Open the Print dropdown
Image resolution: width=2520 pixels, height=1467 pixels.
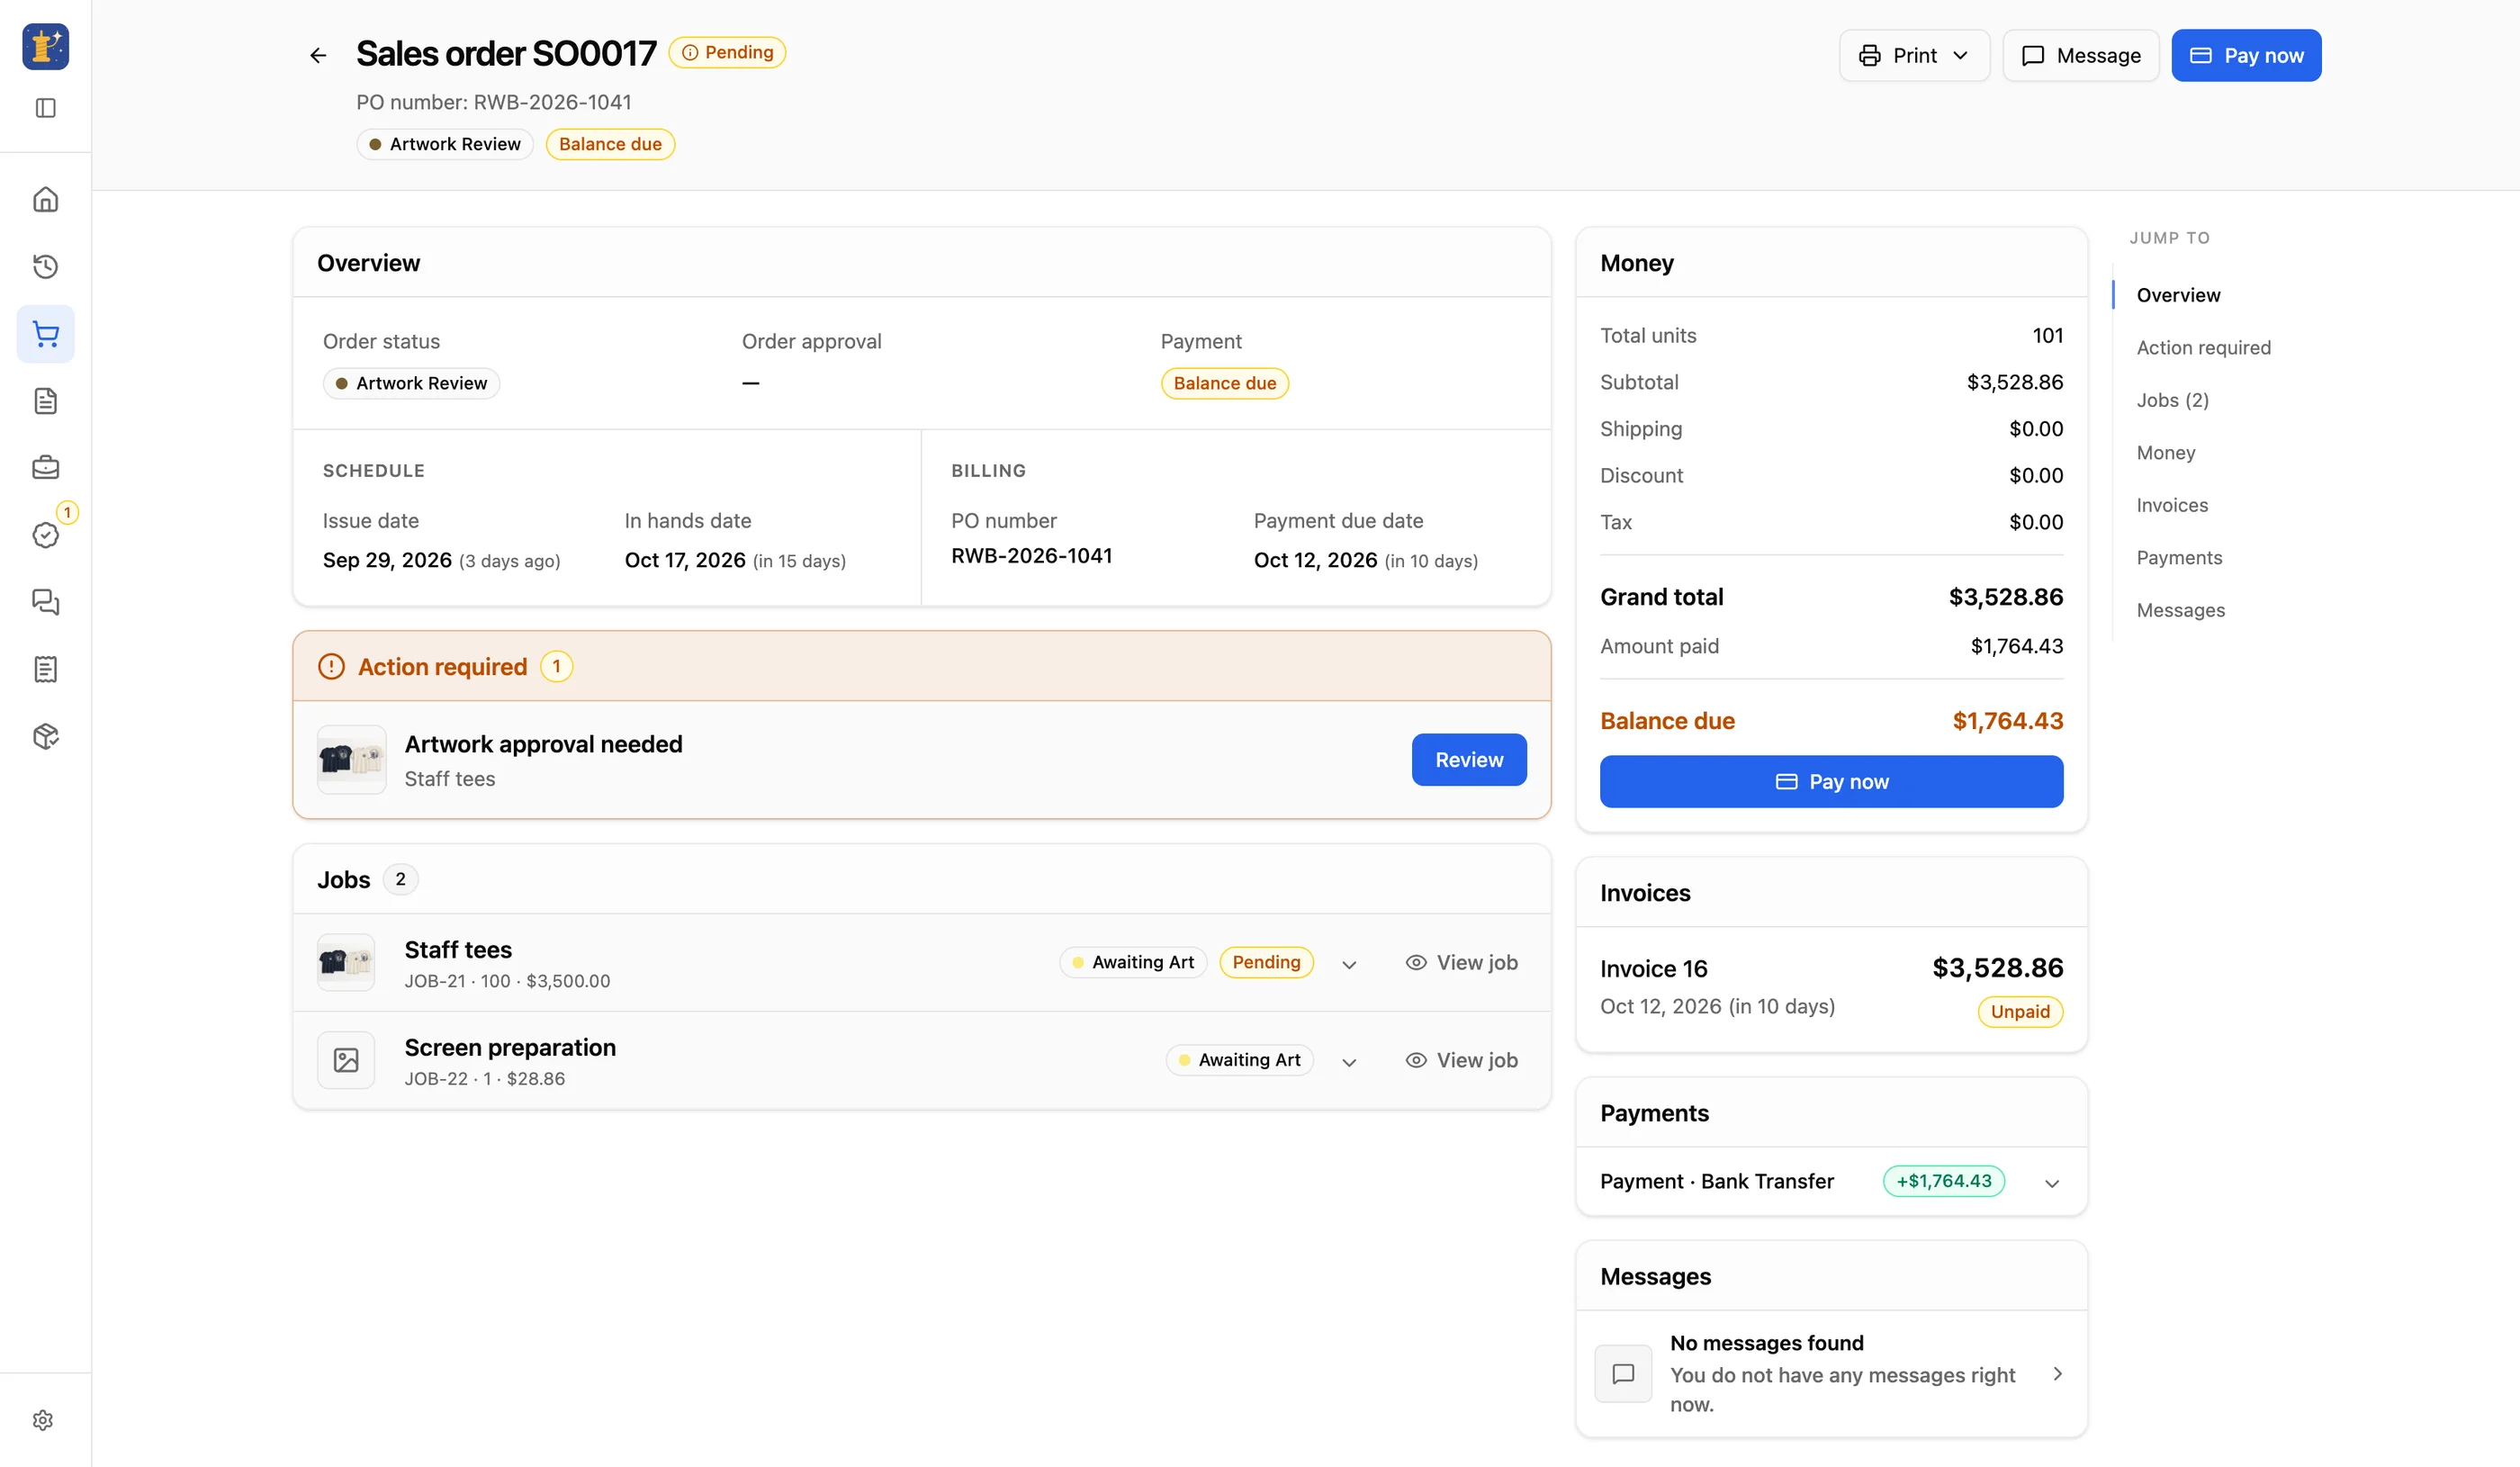coord(1914,55)
